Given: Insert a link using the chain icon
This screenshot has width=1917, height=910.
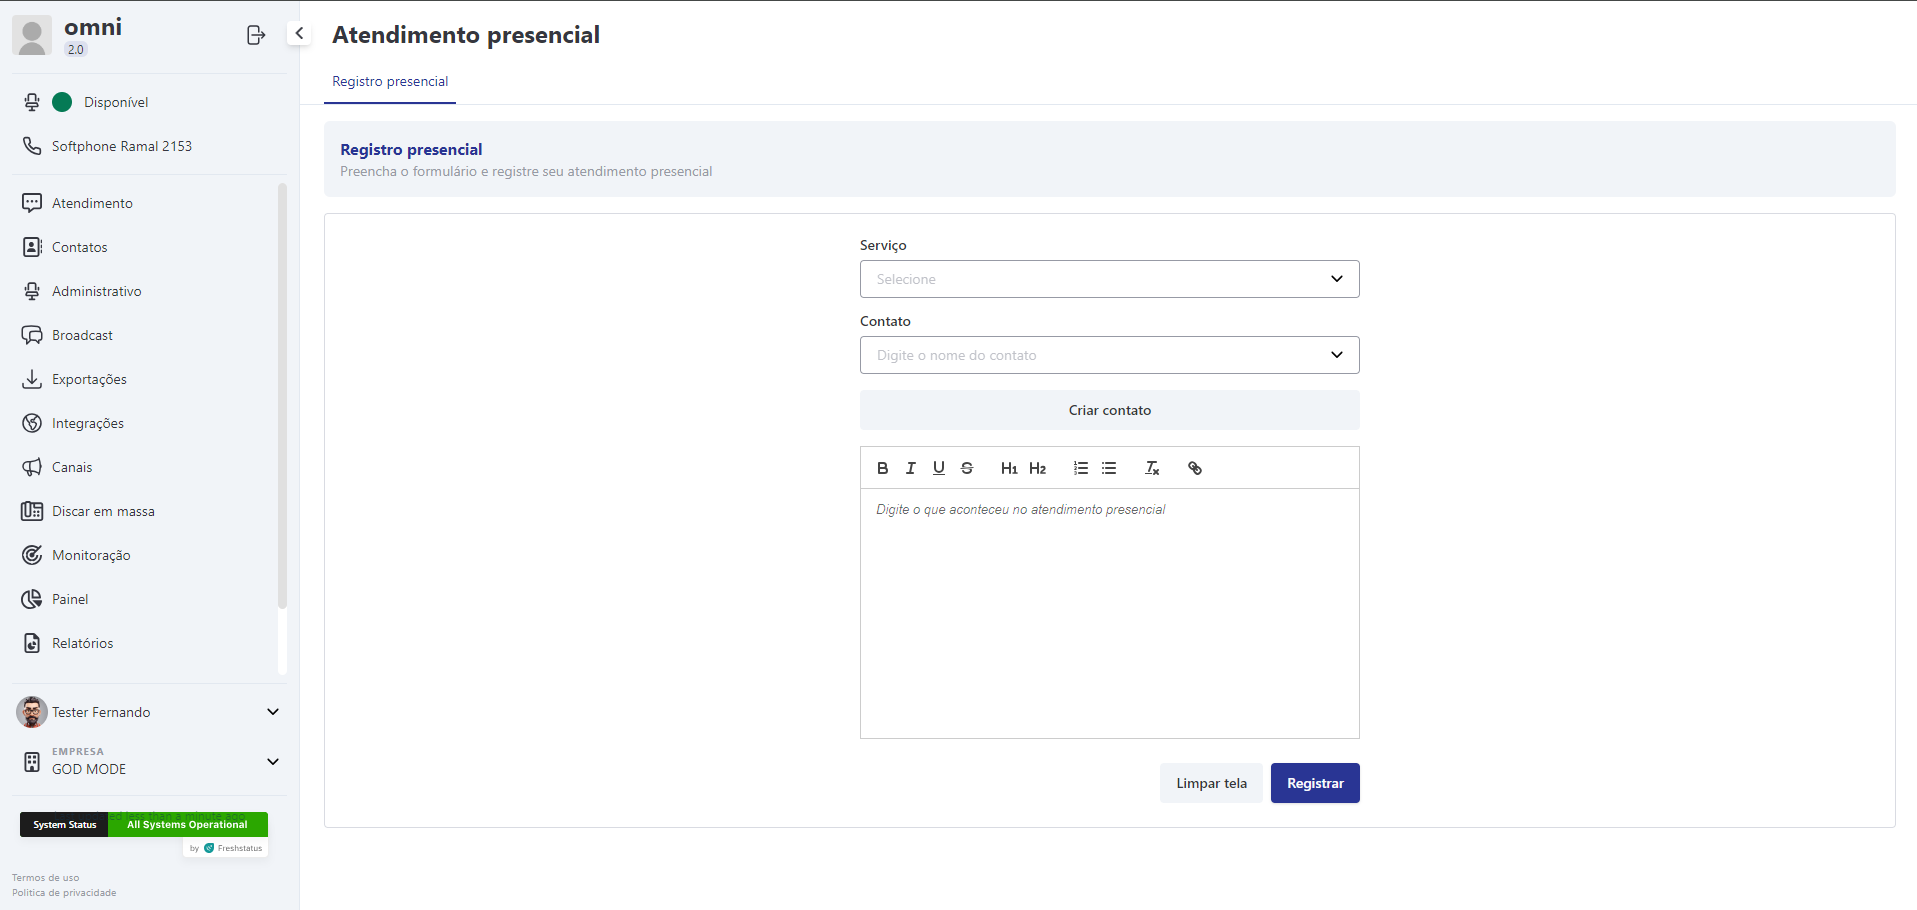Looking at the screenshot, I should [1194, 468].
